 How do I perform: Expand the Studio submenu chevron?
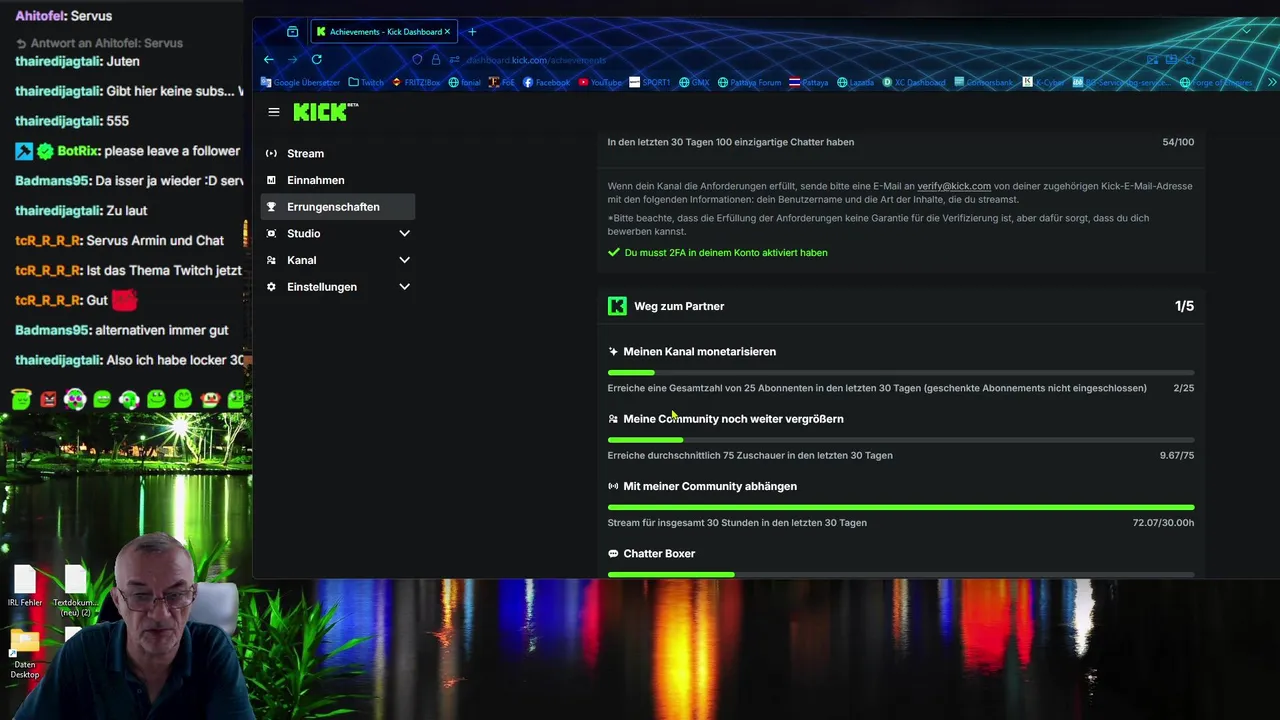404,233
